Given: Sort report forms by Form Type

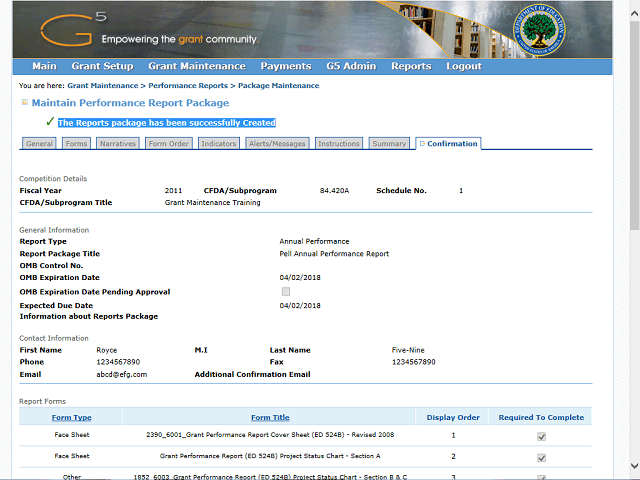Looking at the screenshot, I should coord(71,418).
